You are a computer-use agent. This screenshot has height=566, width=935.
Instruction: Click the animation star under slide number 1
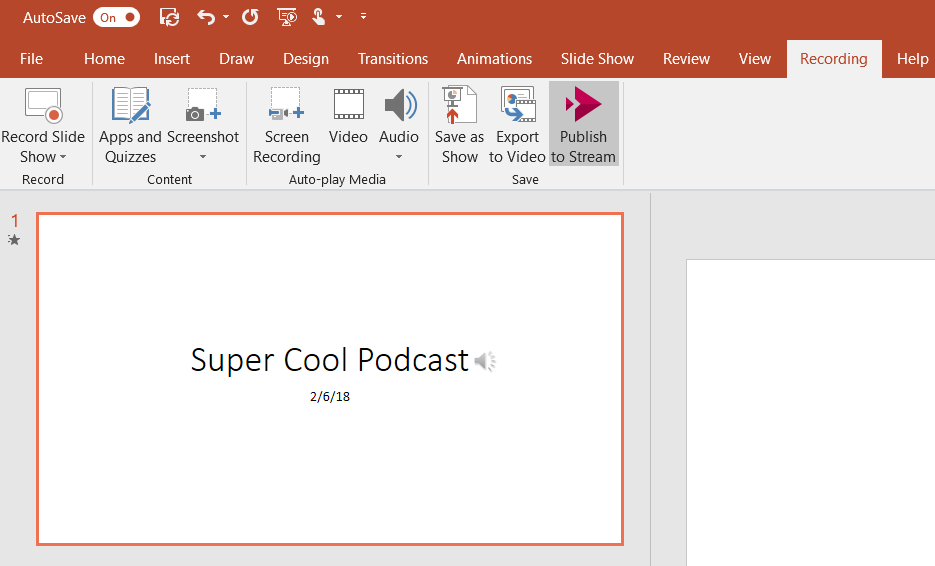pyautogui.click(x=14, y=240)
